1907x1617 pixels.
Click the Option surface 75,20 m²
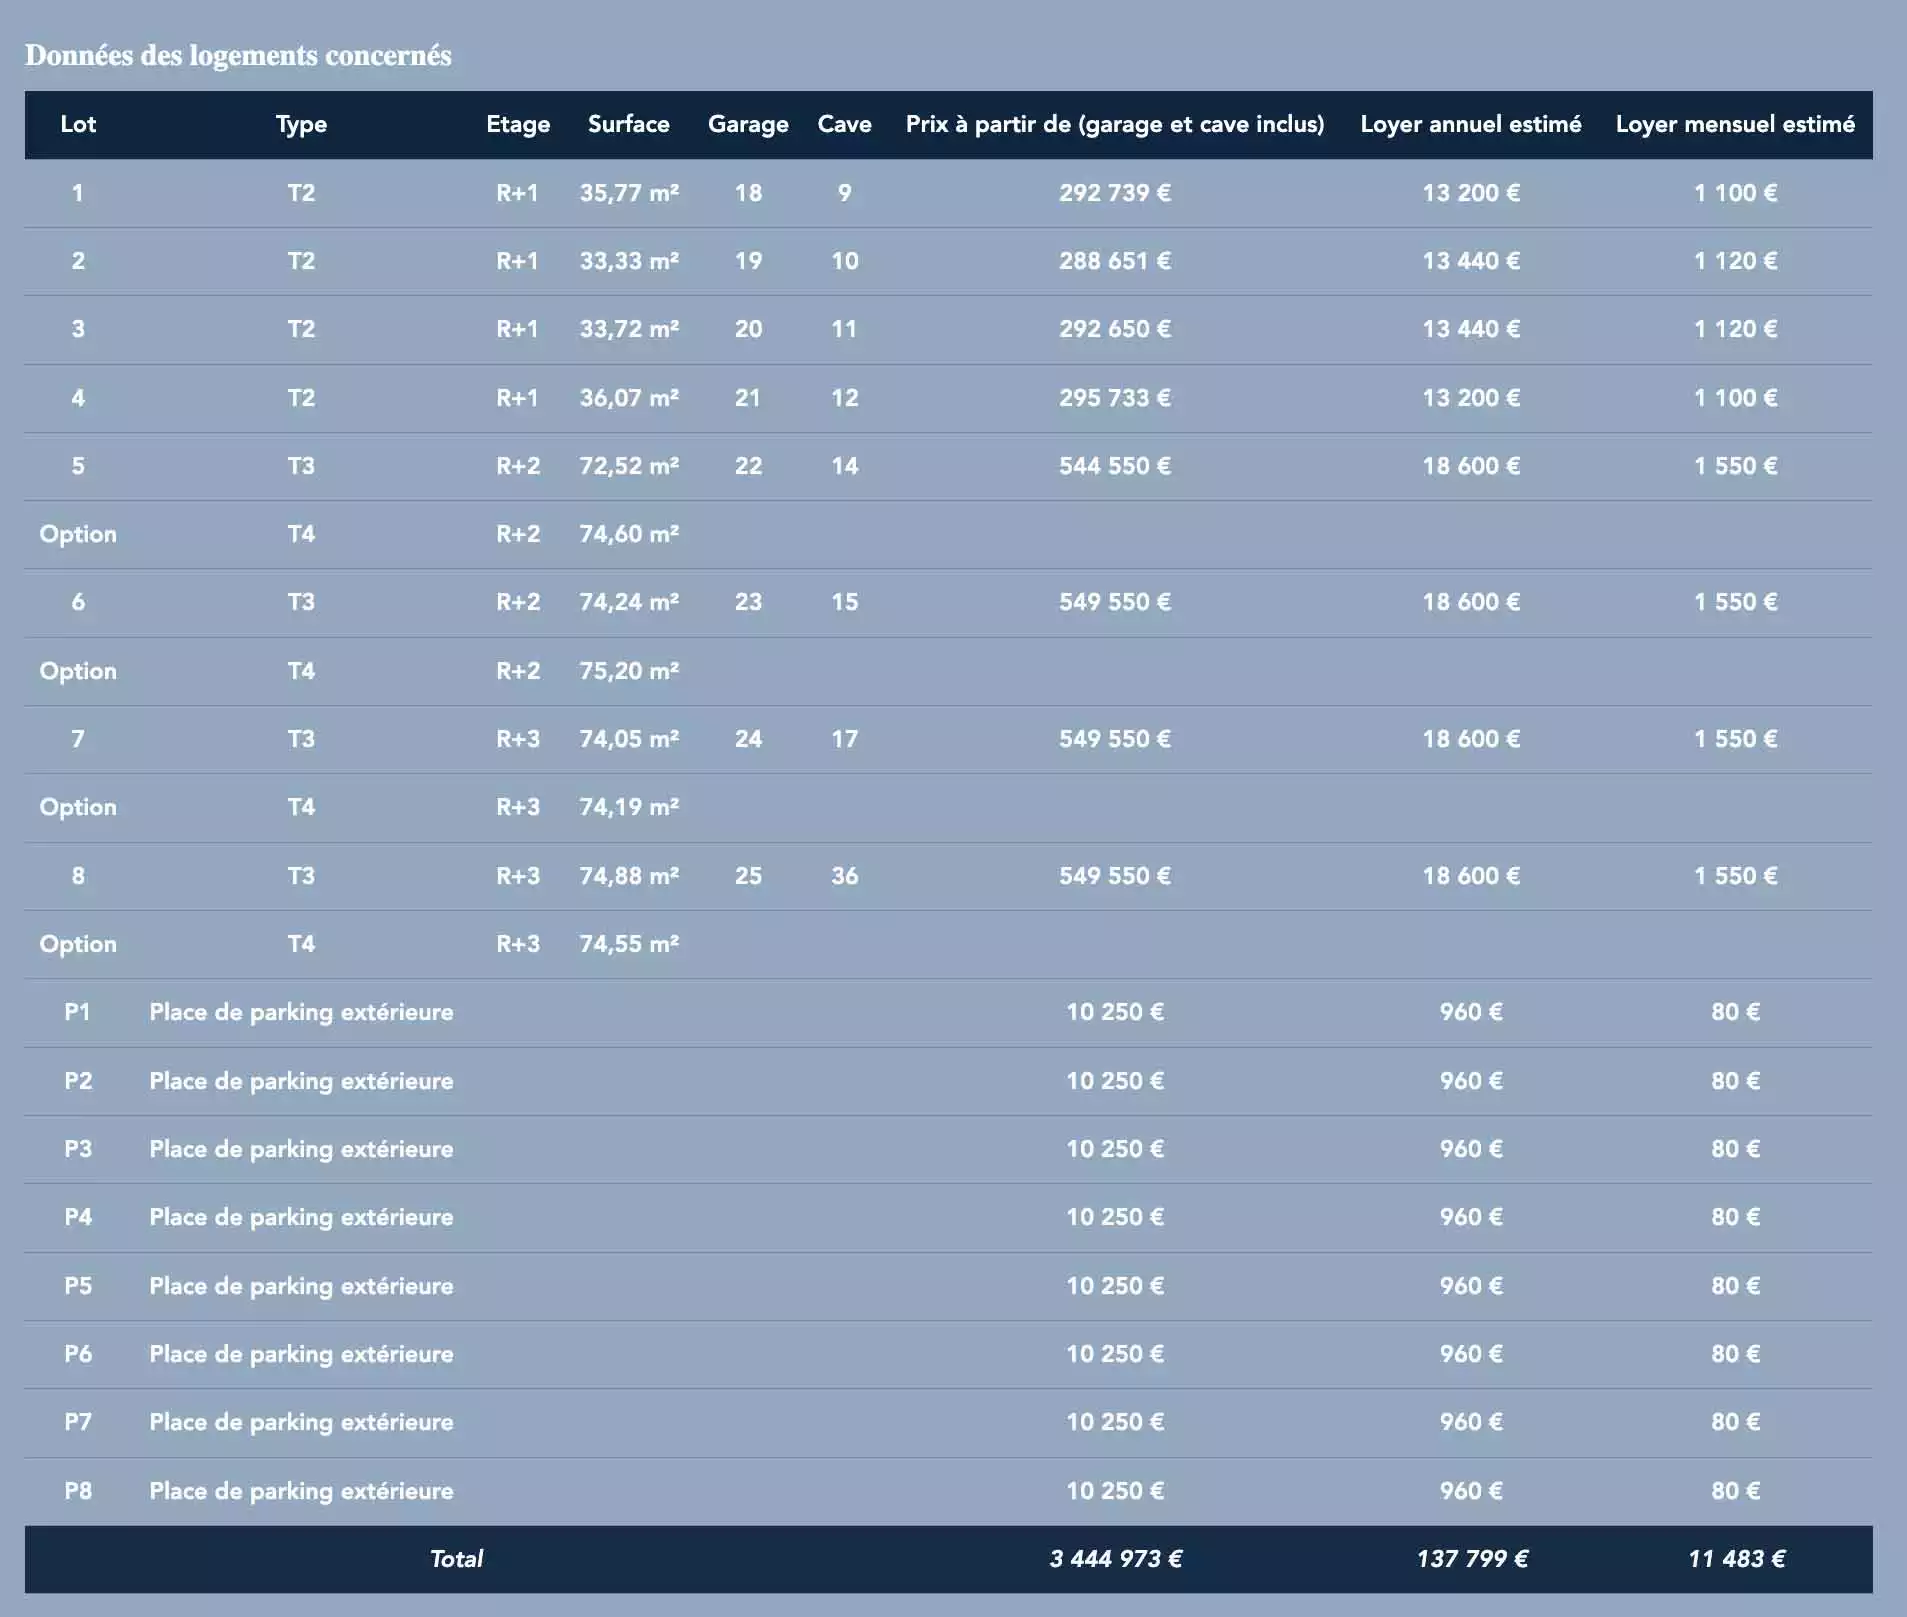click(629, 671)
